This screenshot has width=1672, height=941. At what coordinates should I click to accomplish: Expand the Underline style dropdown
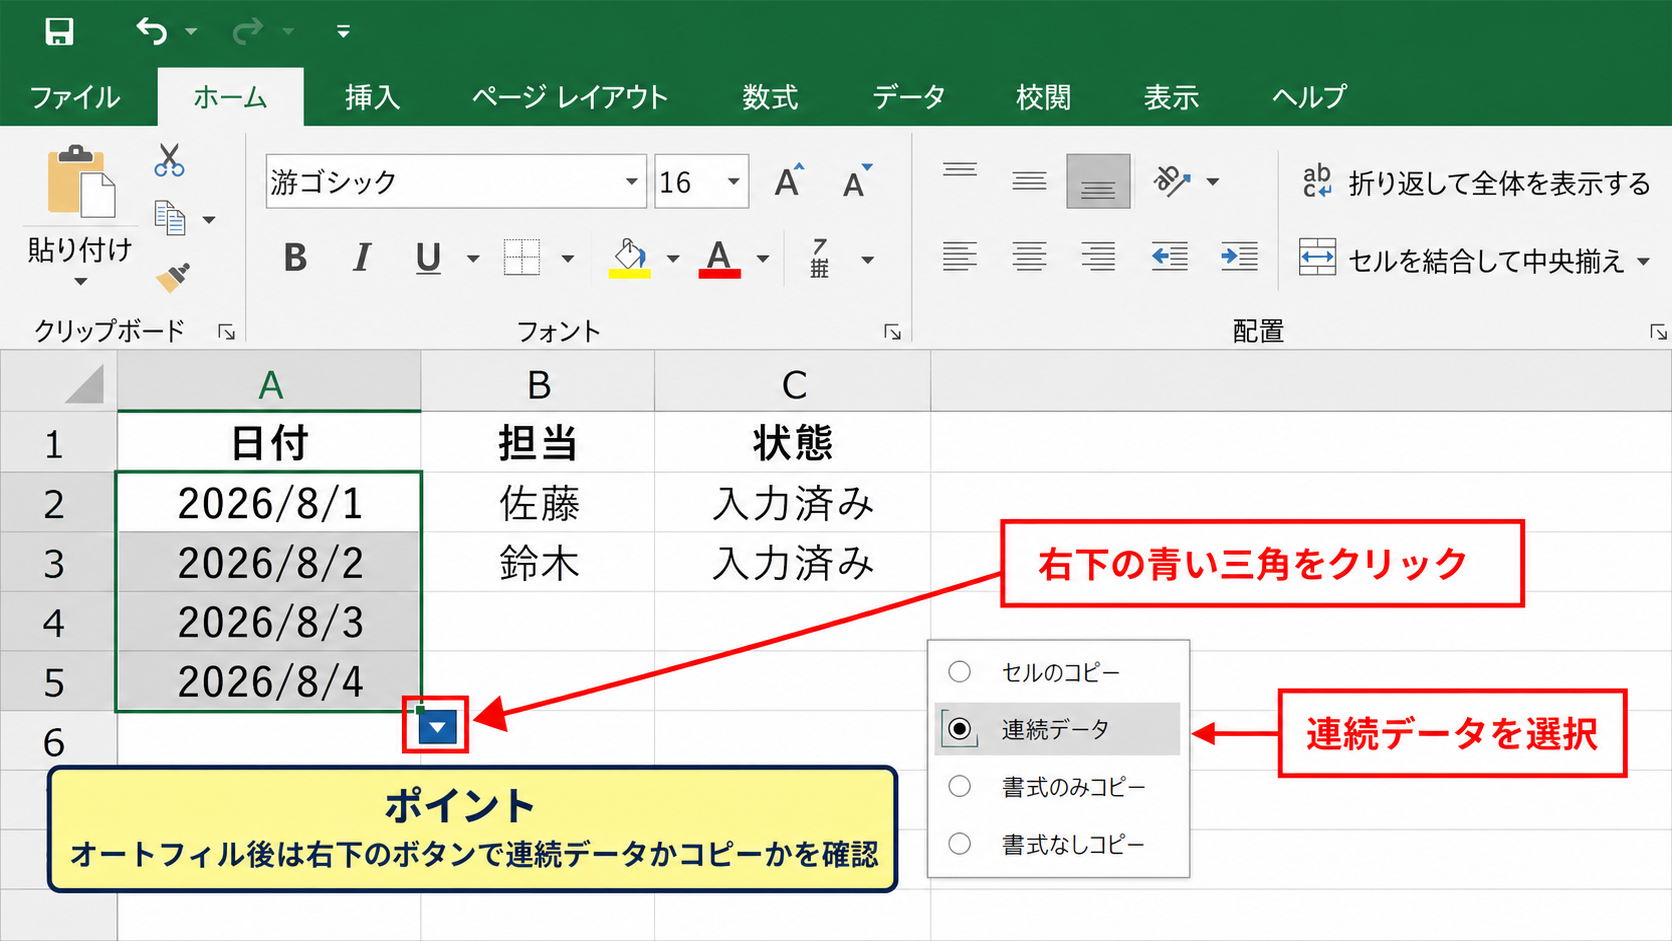[473, 259]
